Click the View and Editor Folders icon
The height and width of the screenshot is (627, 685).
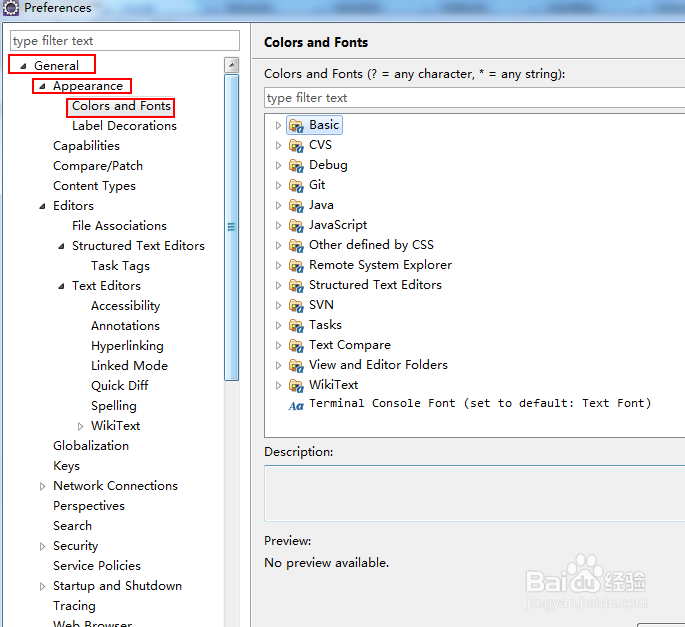pos(296,365)
